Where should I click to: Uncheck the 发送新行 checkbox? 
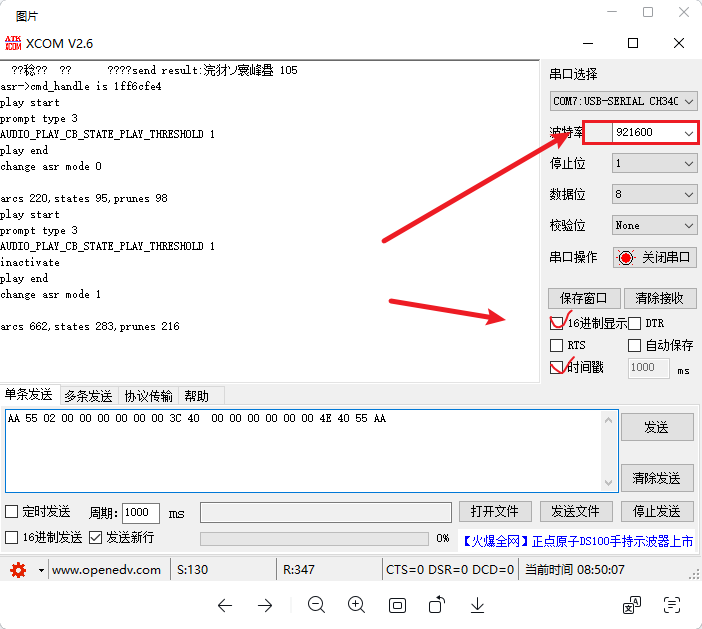95,537
